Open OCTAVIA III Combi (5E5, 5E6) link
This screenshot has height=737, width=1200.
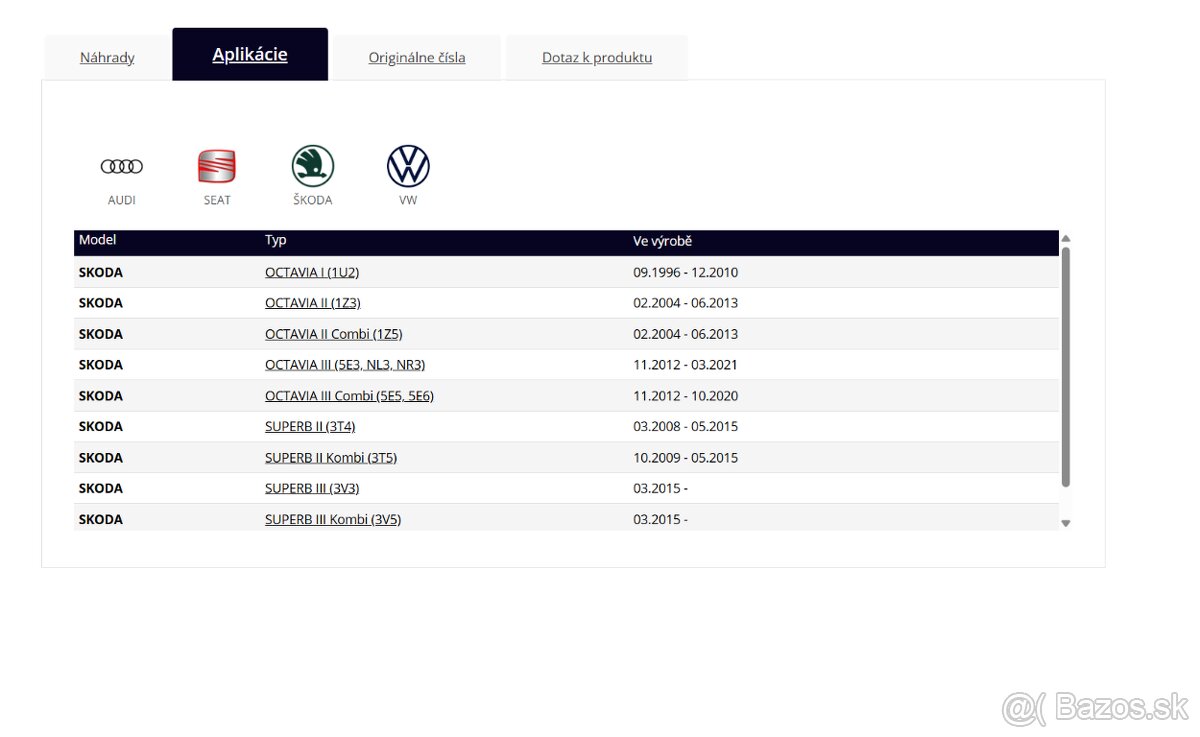click(349, 396)
